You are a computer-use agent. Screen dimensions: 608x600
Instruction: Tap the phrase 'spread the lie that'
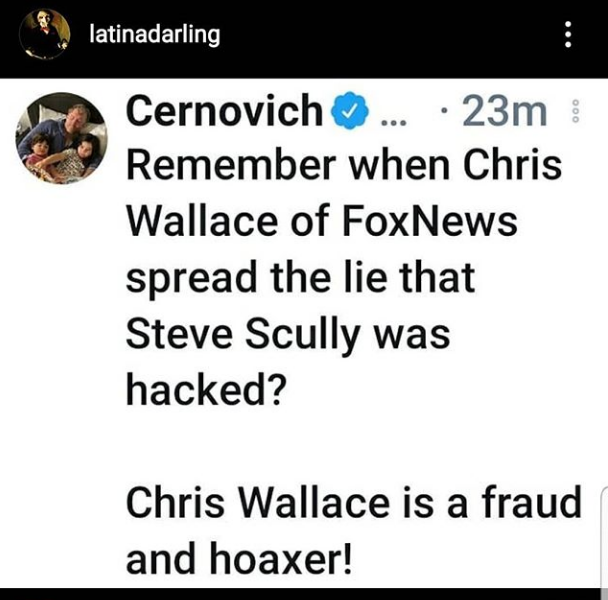[301, 278]
